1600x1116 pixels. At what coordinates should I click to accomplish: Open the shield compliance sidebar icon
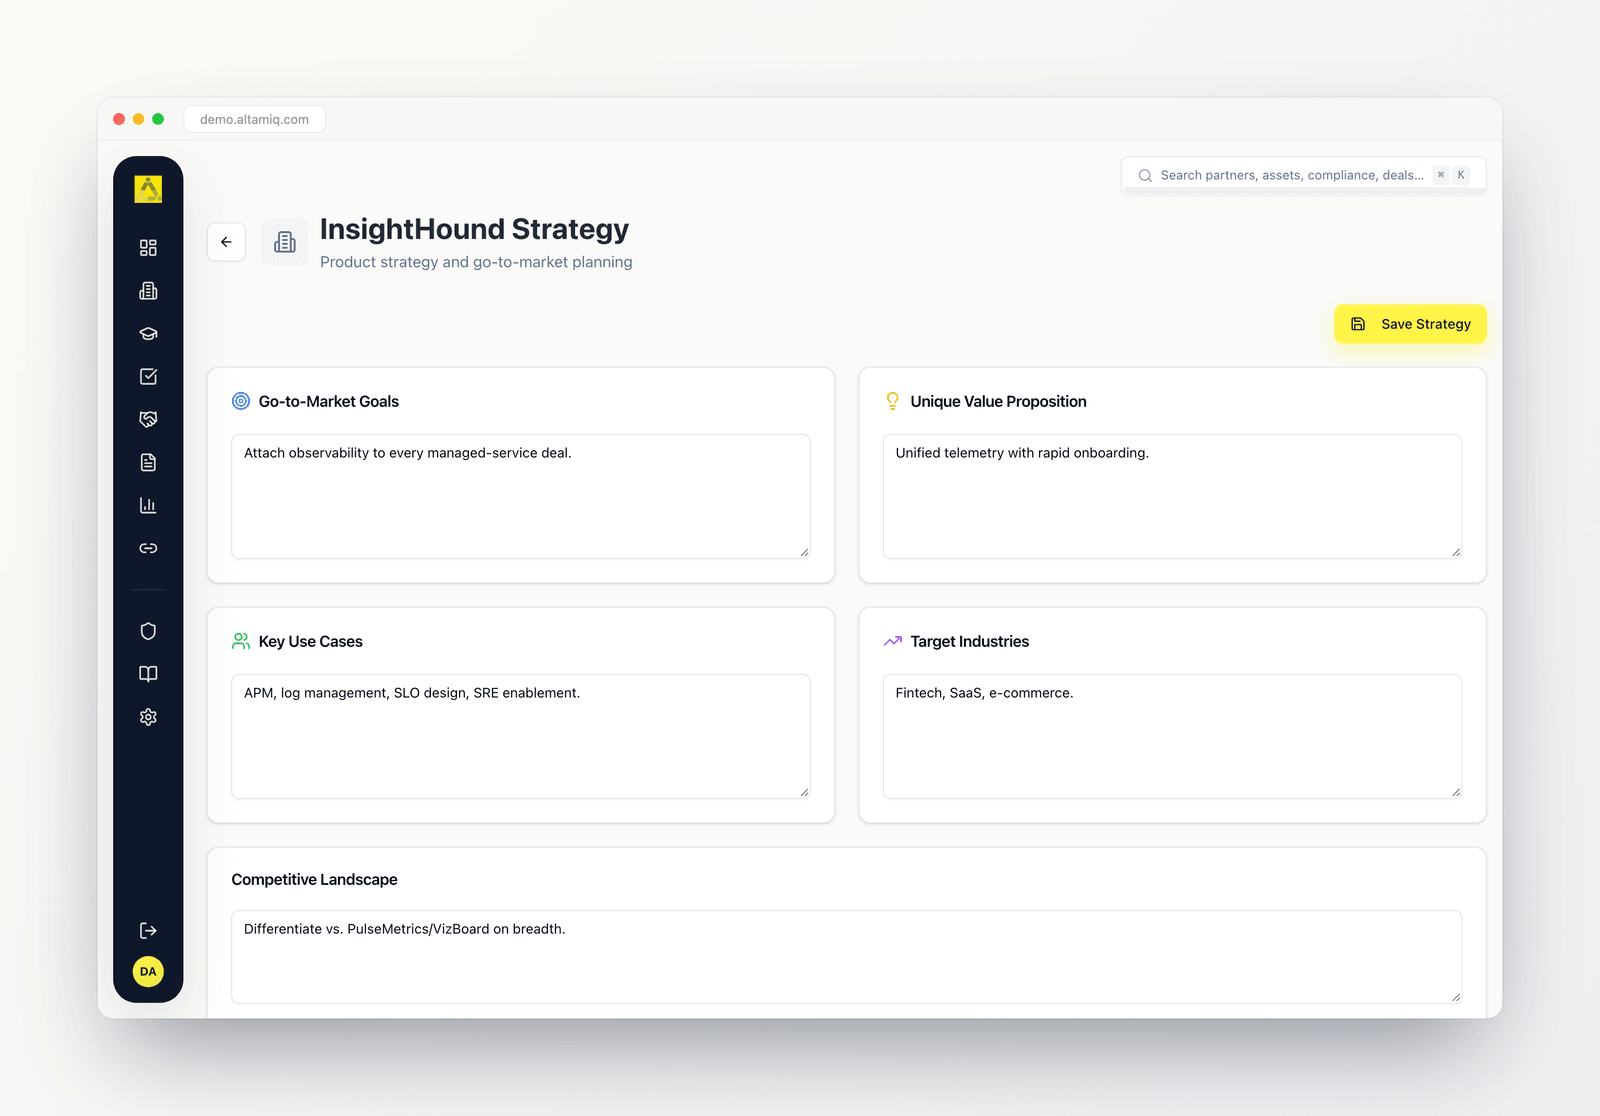[x=148, y=631]
